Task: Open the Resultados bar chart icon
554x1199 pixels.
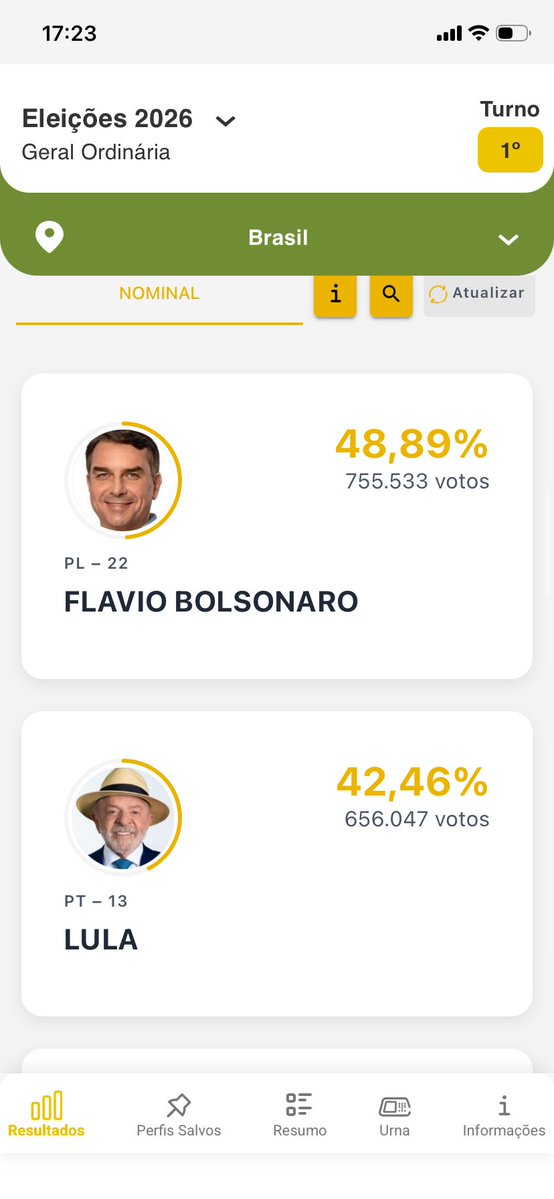Action: 47,1106
